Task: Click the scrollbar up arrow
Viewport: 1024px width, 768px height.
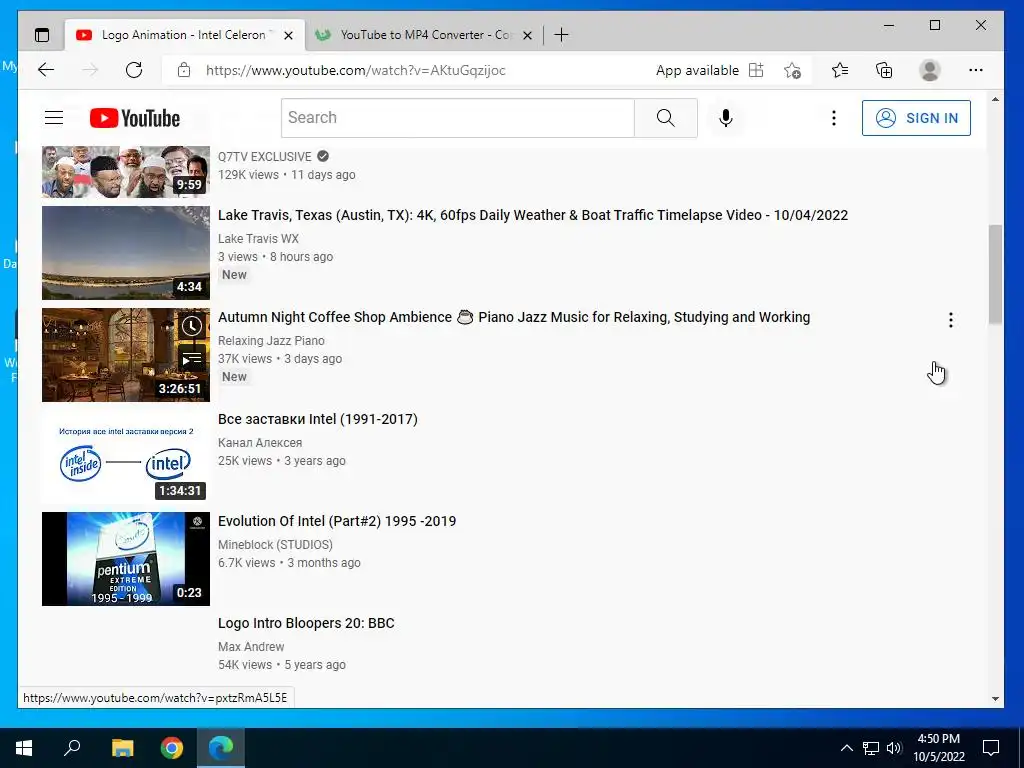Action: [995, 100]
